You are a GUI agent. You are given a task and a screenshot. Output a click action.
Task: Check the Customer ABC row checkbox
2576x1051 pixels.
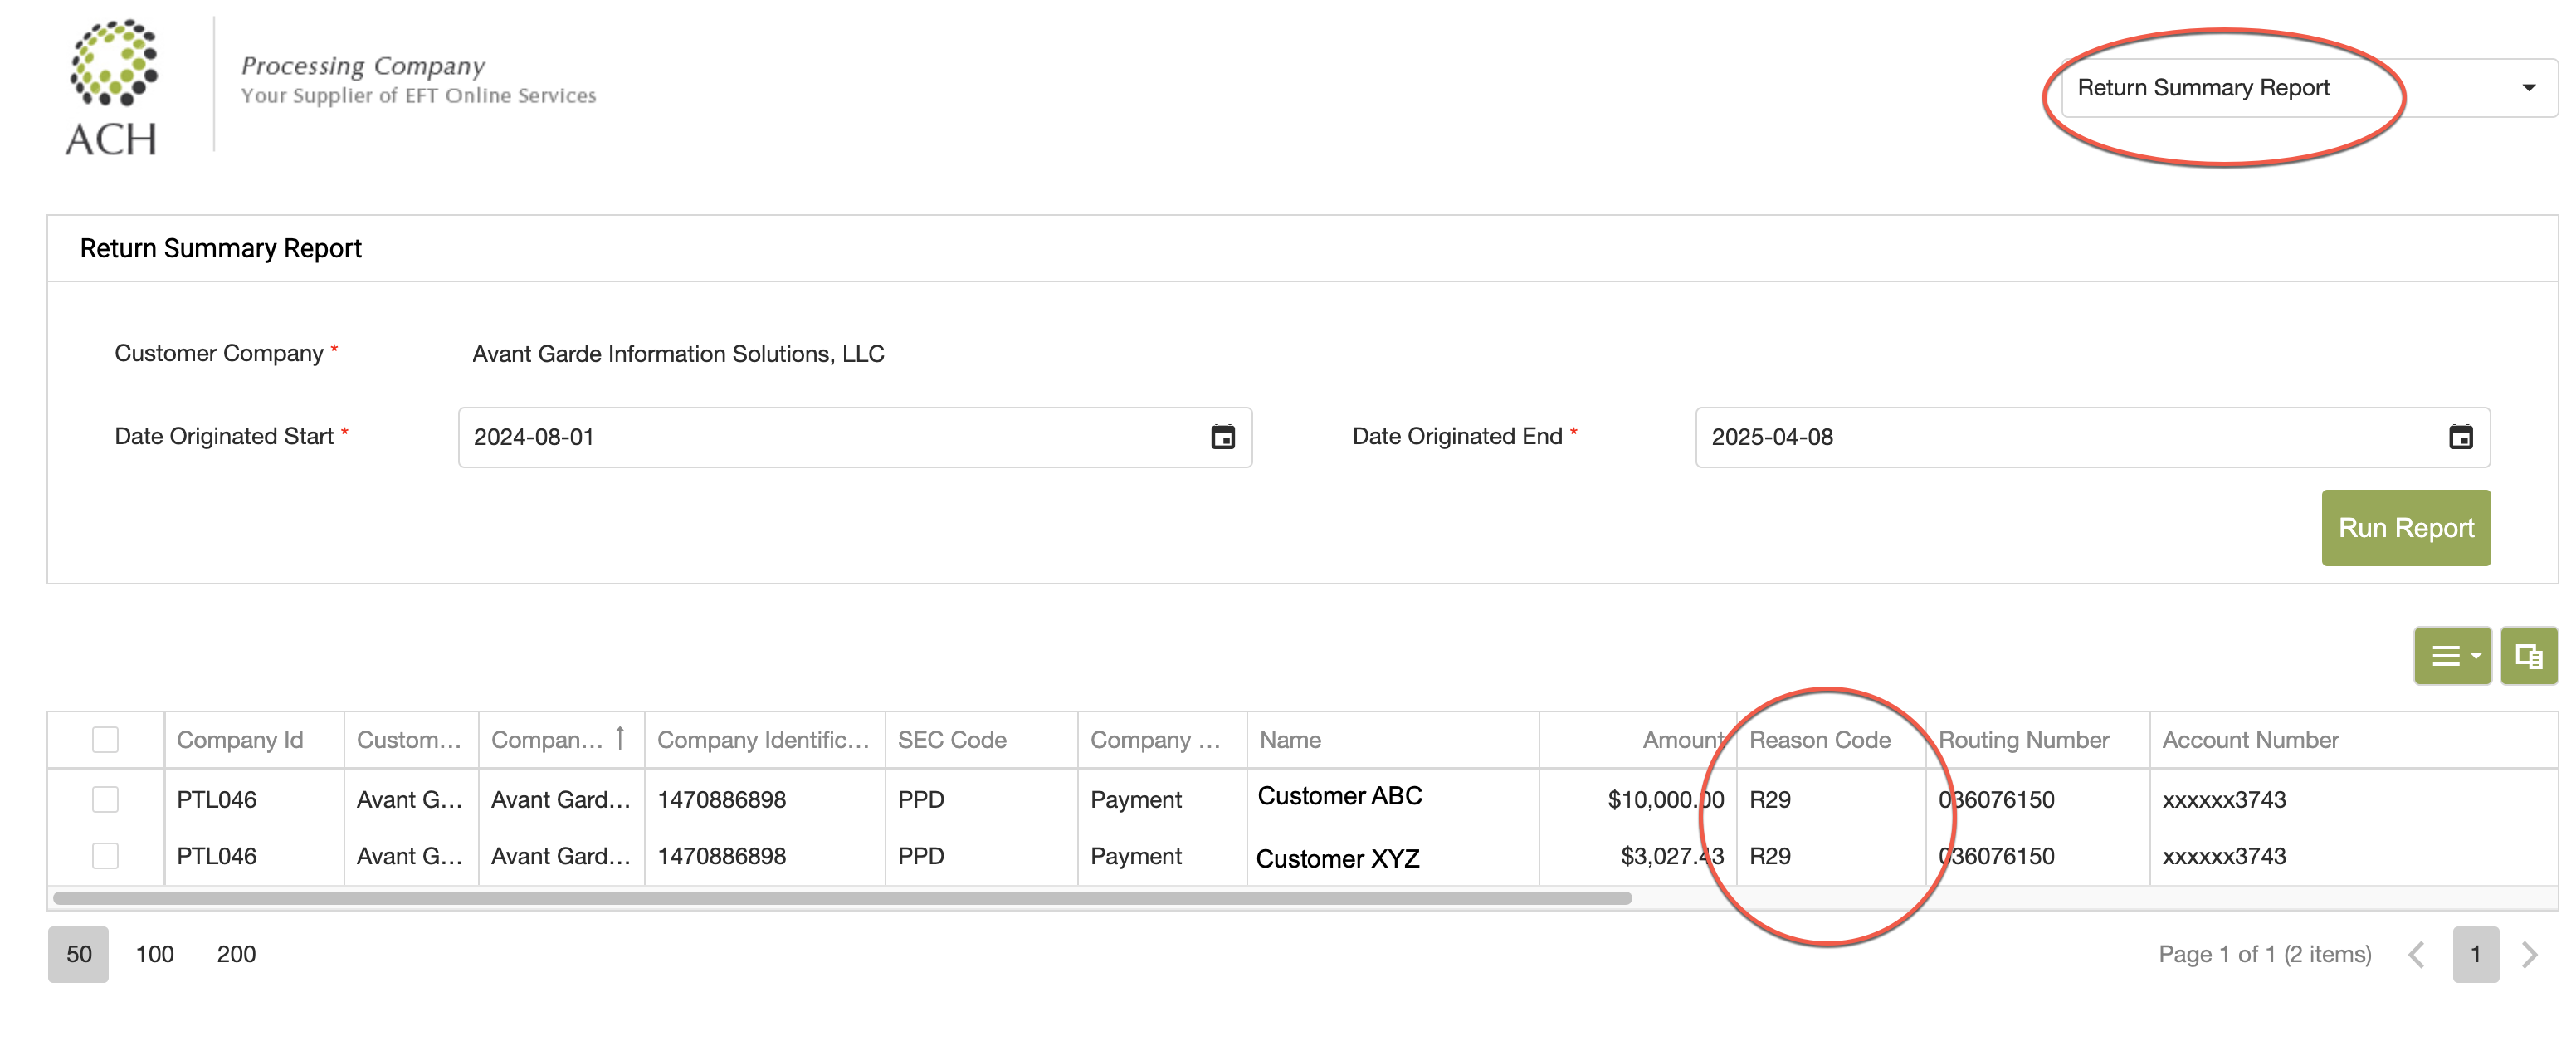click(105, 799)
